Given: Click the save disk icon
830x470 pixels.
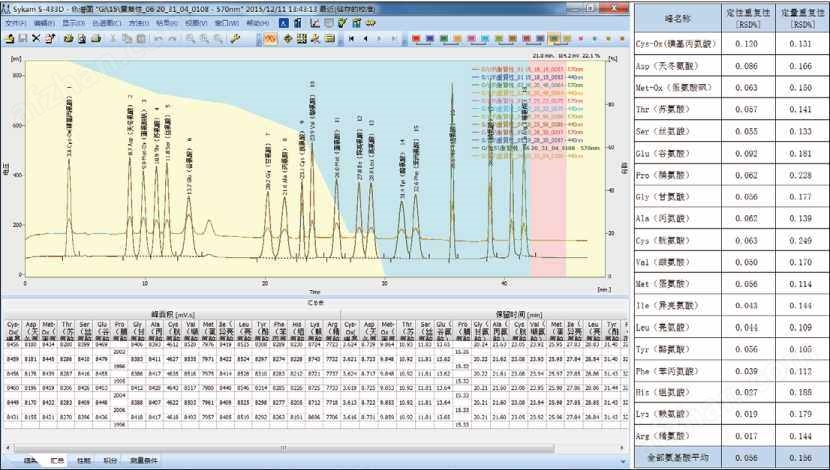Looking at the screenshot, I should [23, 39].
